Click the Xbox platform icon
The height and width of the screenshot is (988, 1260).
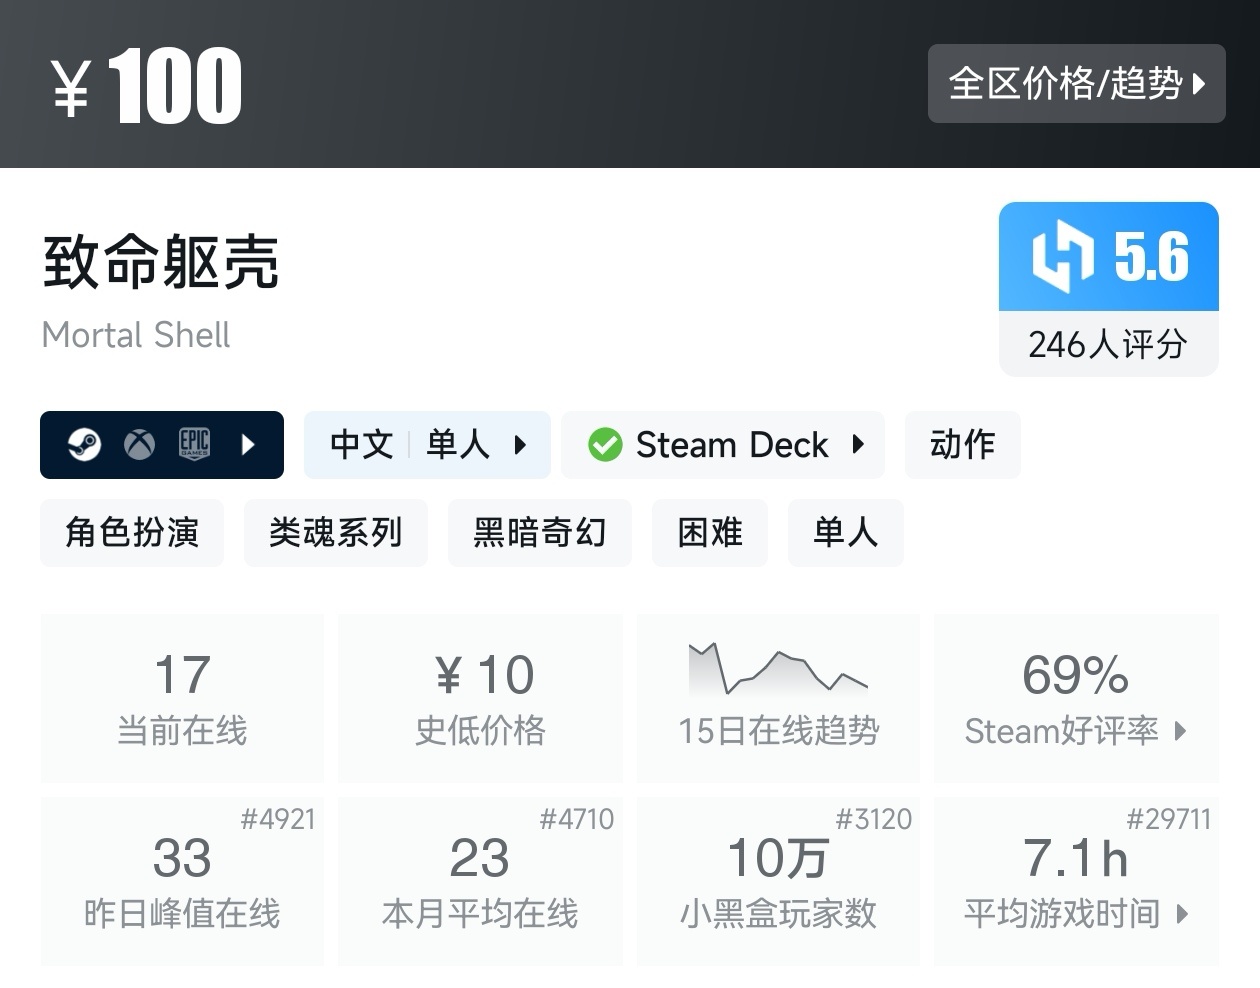click(139, 445)
